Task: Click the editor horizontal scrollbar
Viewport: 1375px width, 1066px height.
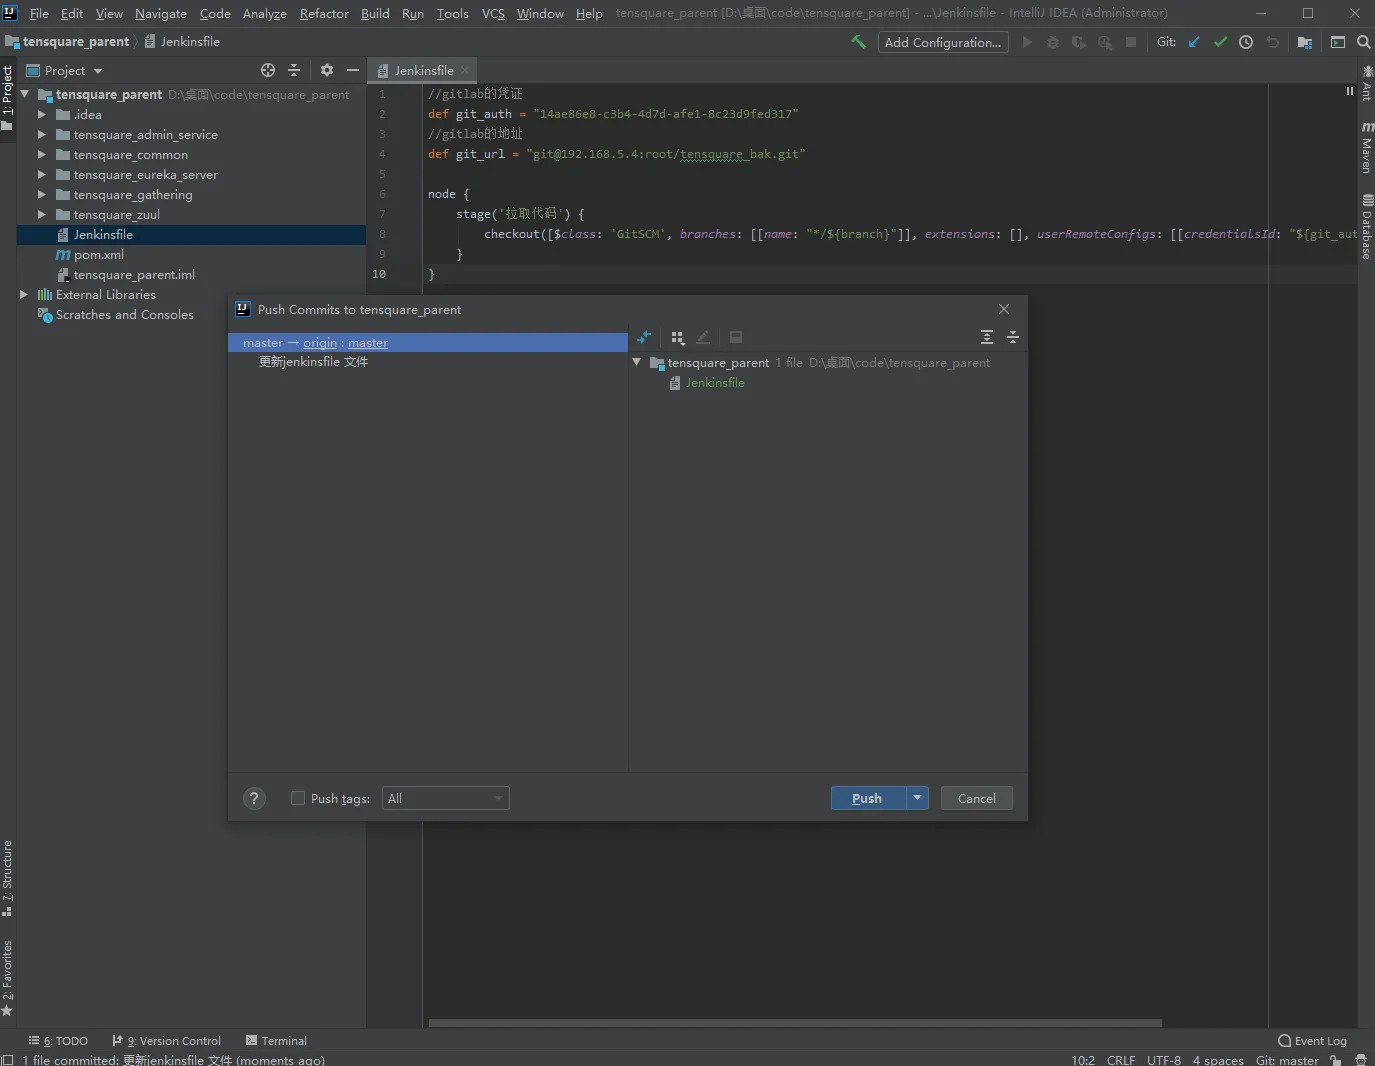Action: click(795, 1023)
